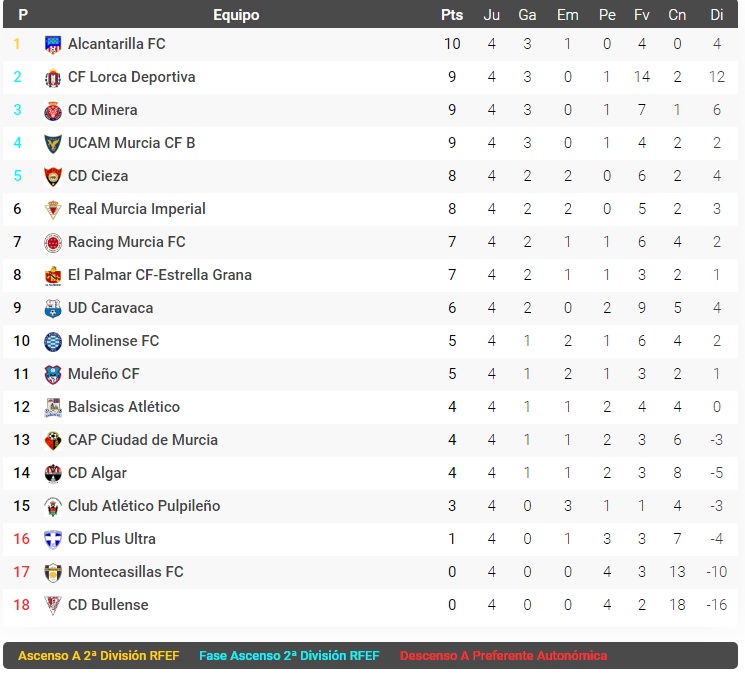Screen dimensions: 745x674
Task: Open Racing Murcia FC team link
Action: point(126,242)
